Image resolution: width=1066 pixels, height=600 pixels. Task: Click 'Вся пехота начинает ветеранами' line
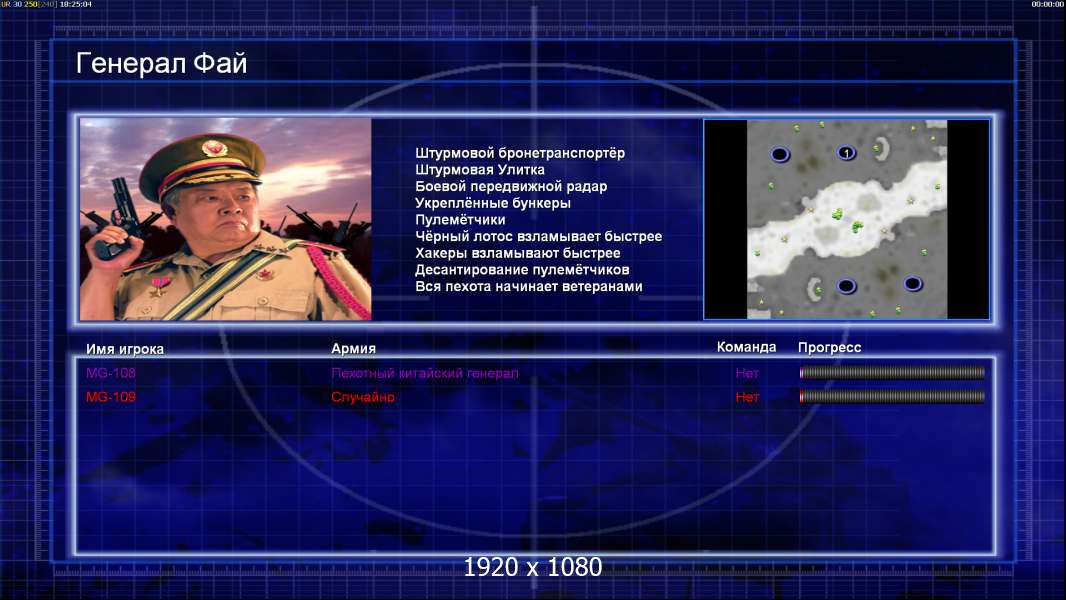[529, 286]
